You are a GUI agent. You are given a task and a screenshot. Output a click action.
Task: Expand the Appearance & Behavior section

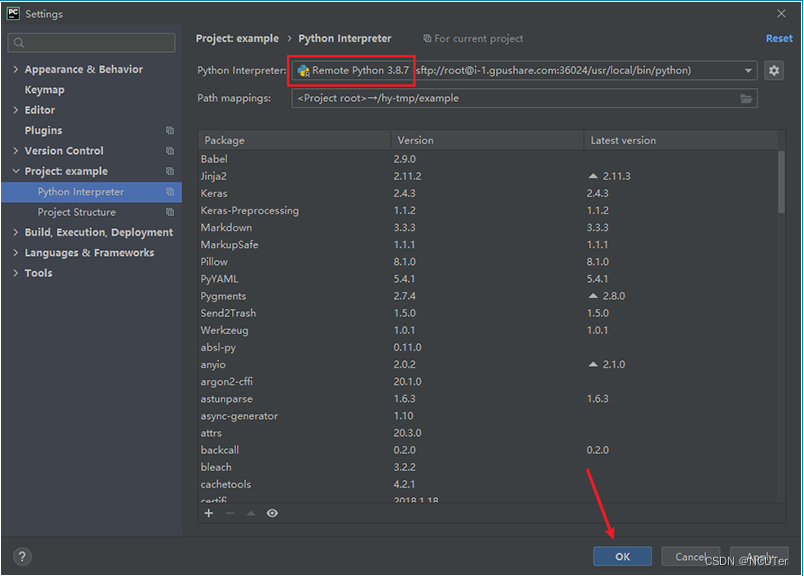14,69
